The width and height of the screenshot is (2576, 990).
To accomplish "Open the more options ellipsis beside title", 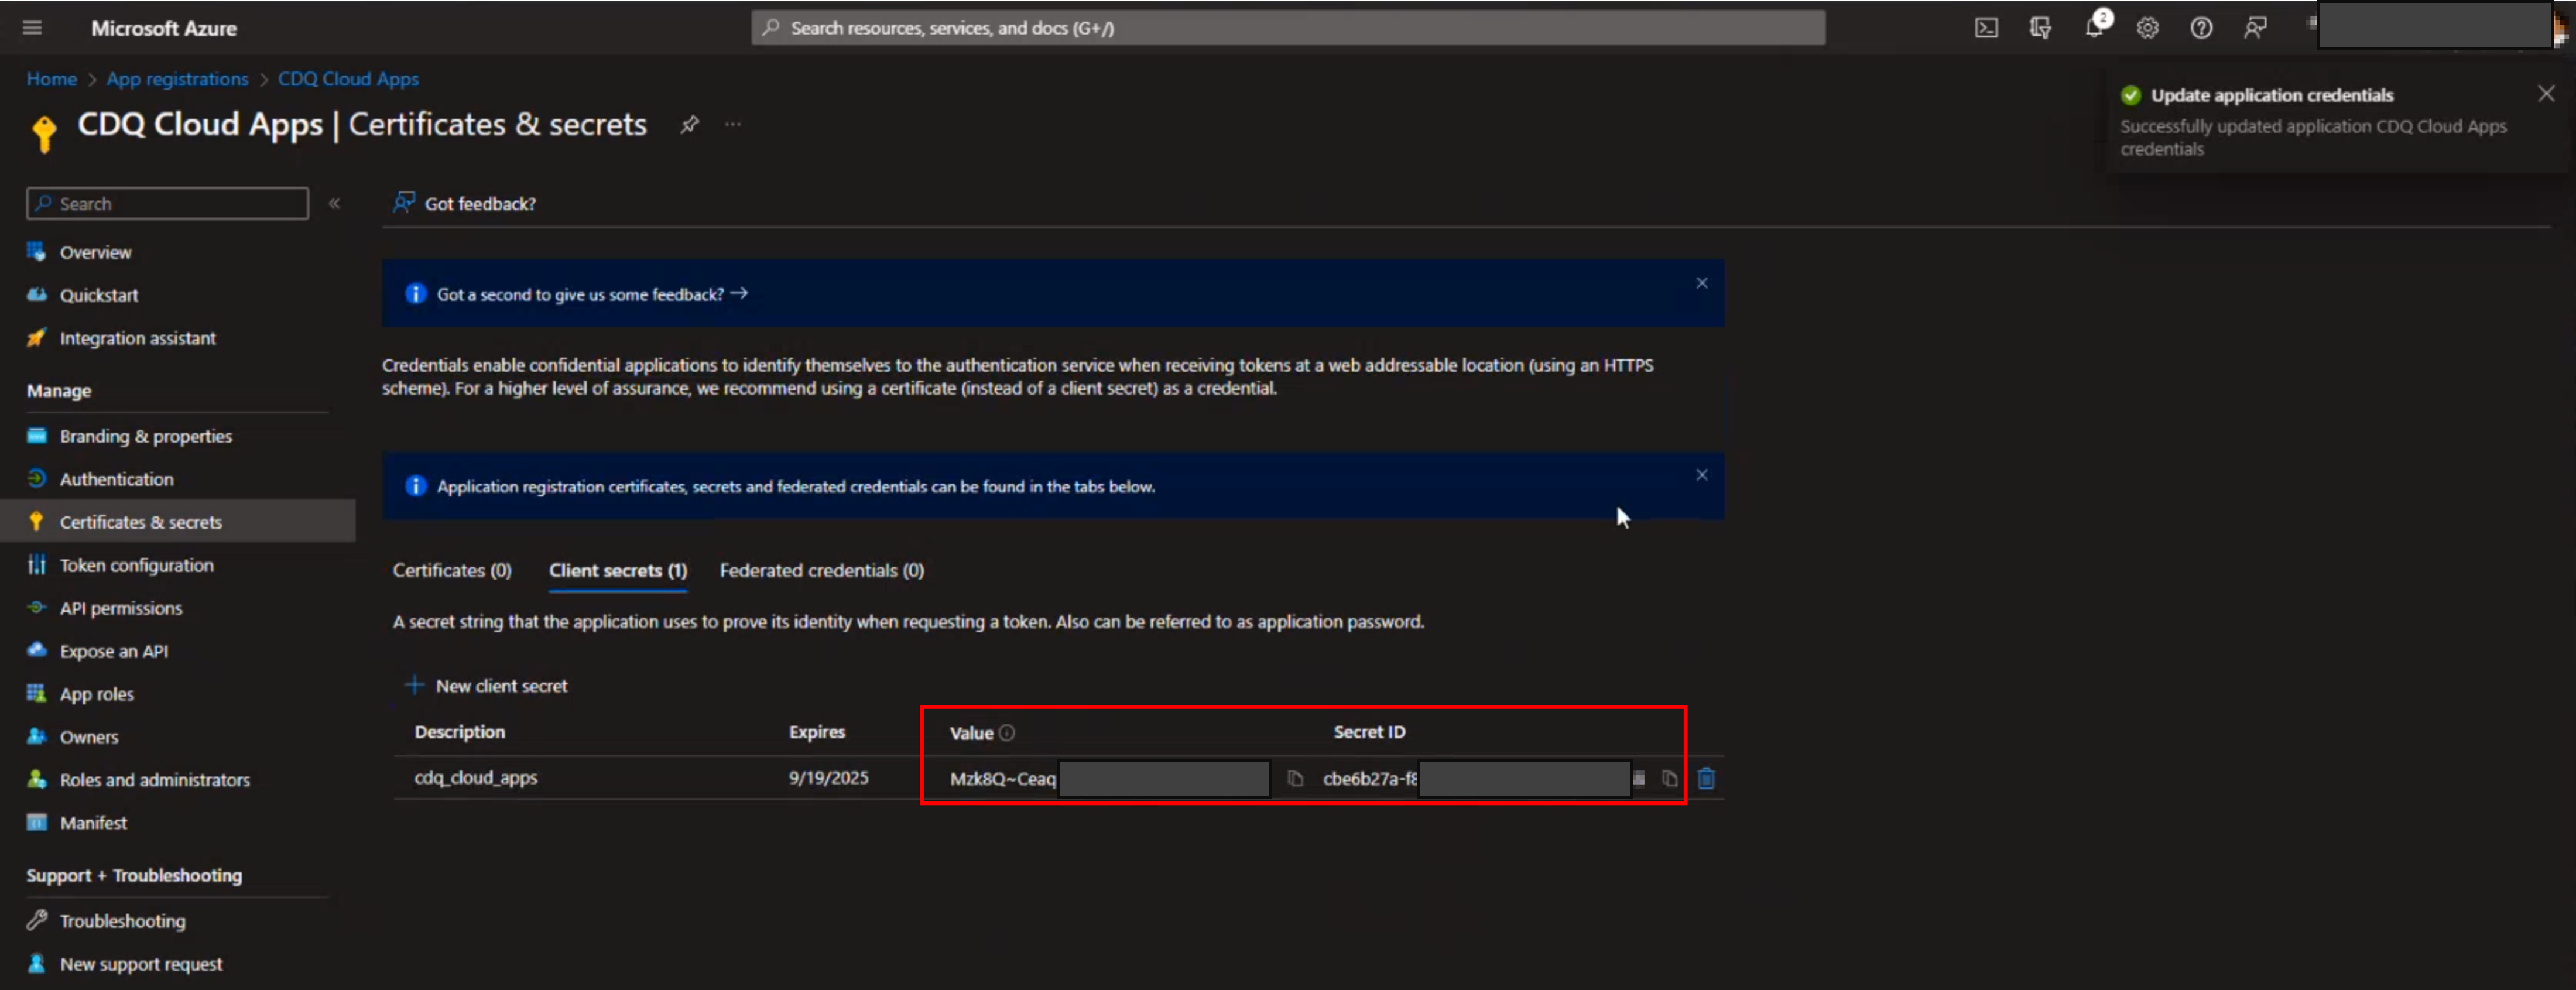I will [x=733, y=125].
